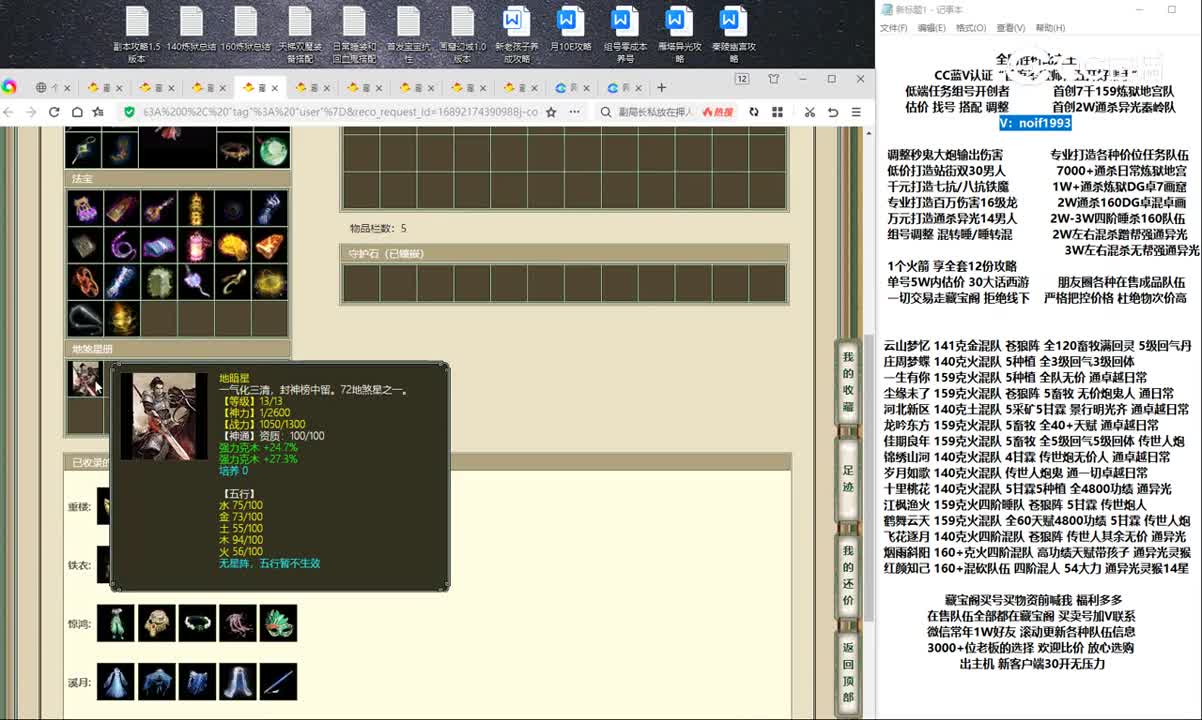Image resolution: width=1202 pixels, height=720 pixels.
Task: Click the golden belt equipment icon
Action: [x=235, y=149]
